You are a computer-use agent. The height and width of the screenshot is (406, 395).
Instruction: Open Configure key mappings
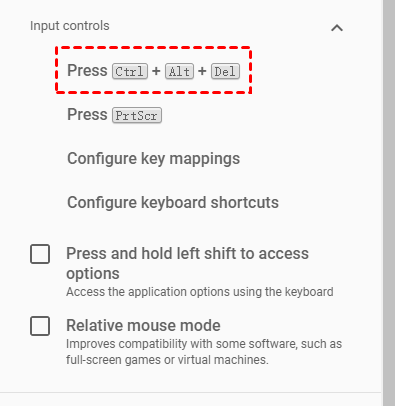click(153, 159)
